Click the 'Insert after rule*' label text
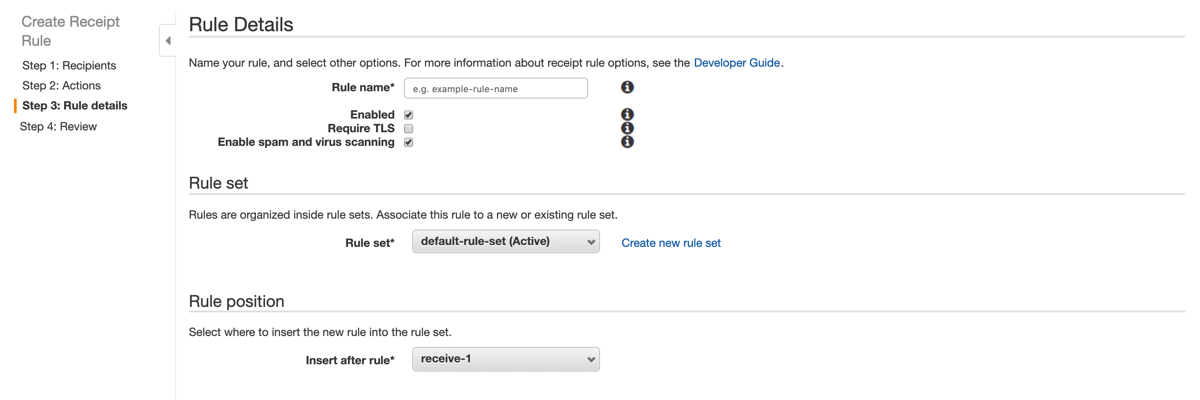1200x400 pixels. click(x=350, y=360)
